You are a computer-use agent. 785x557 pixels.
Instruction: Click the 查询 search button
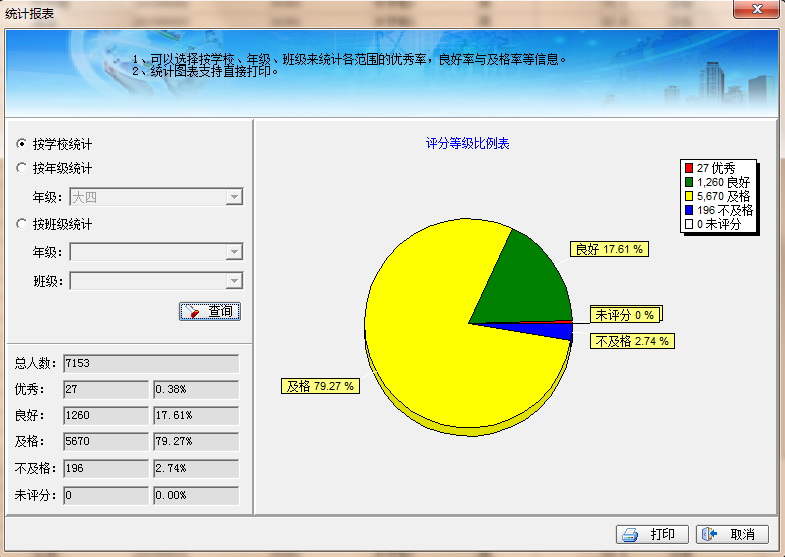click(210, 311)
